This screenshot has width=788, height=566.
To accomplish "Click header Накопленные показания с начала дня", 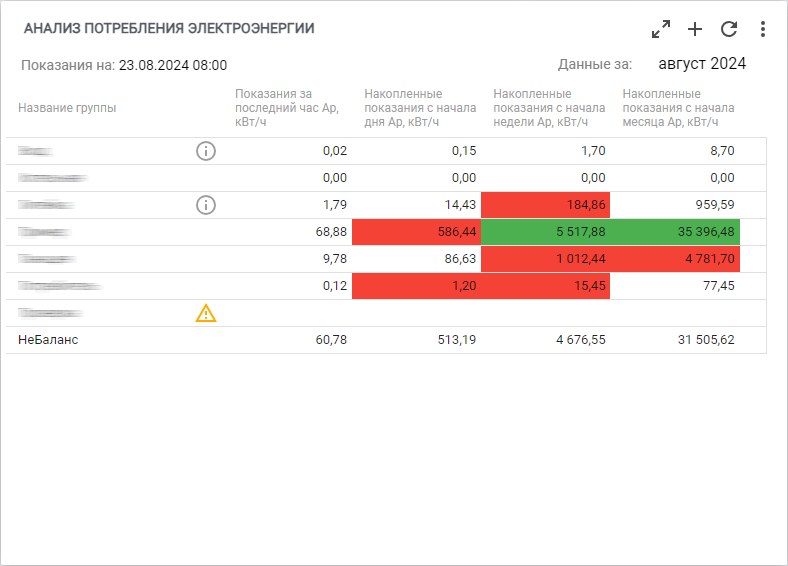I will coord(420,108).
